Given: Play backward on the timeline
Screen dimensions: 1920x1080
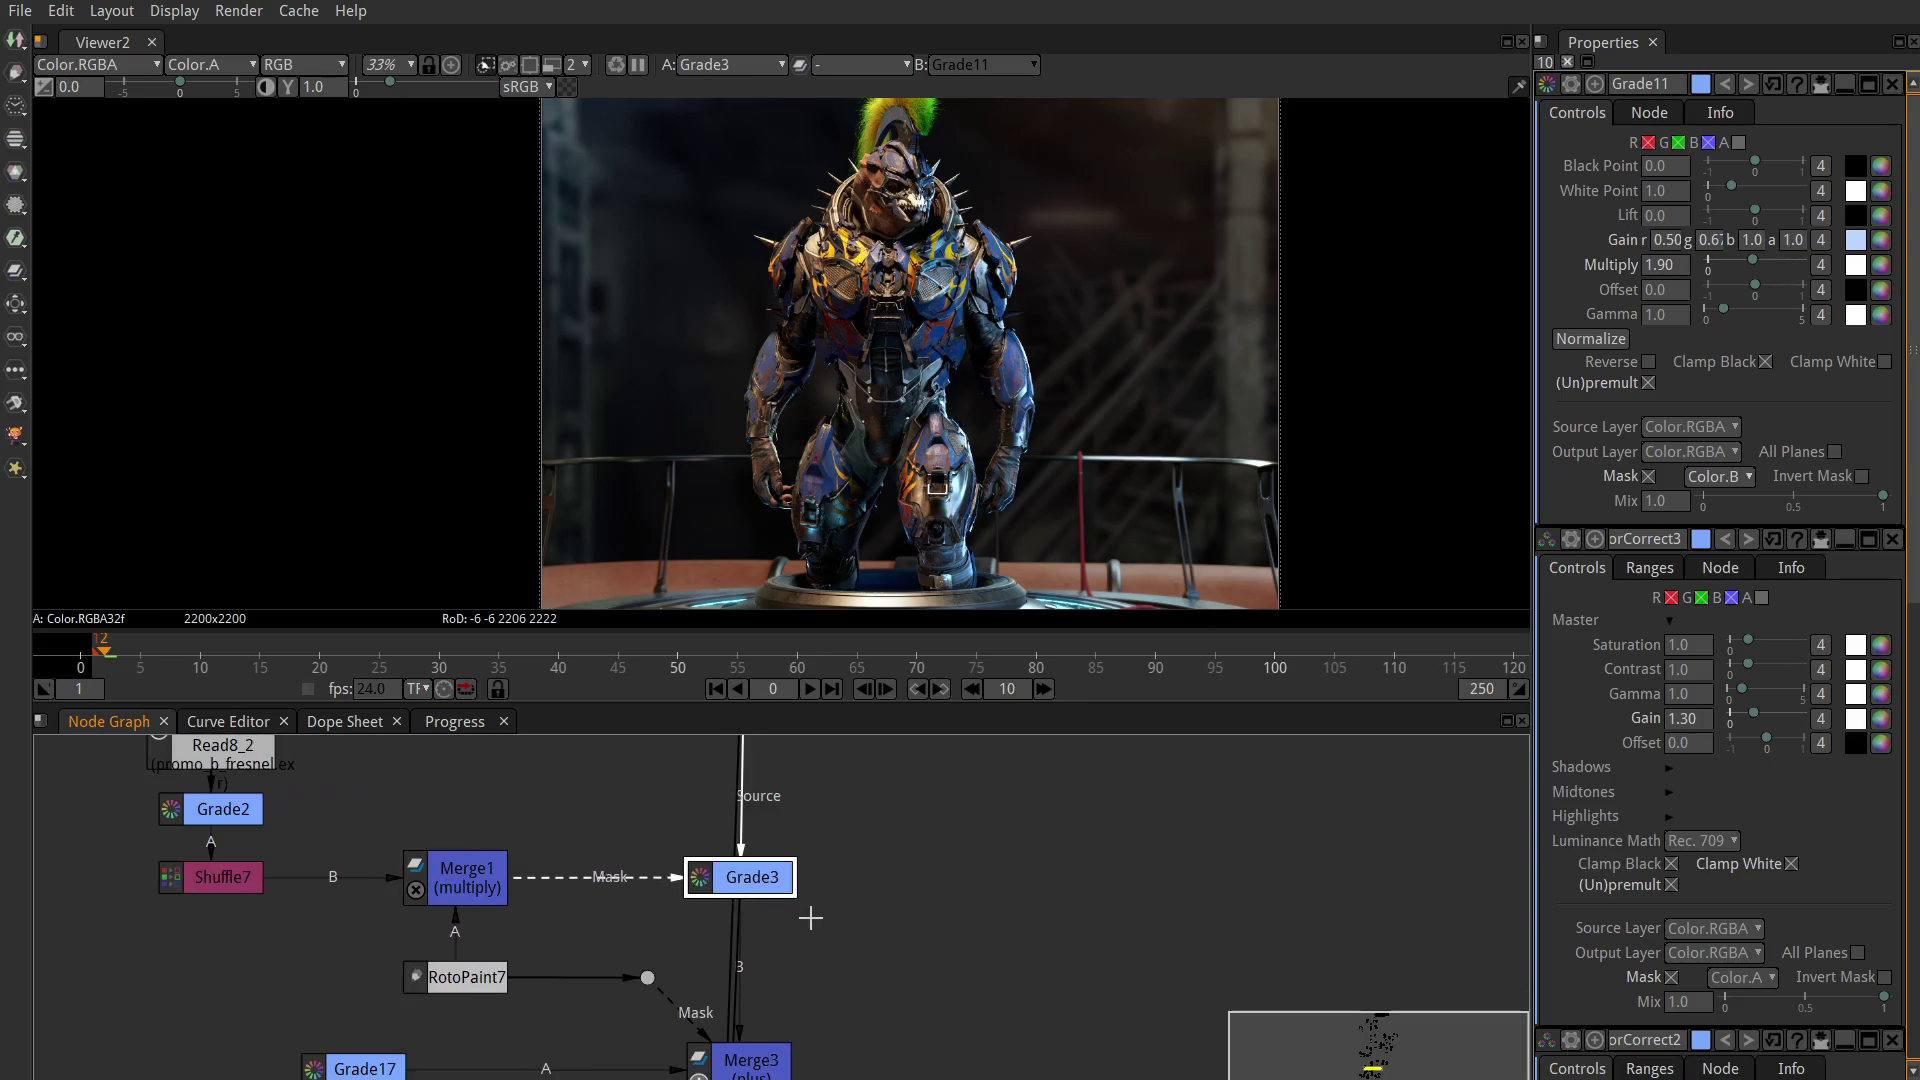Looking at the screenshot, I should (x=738, y=689).
